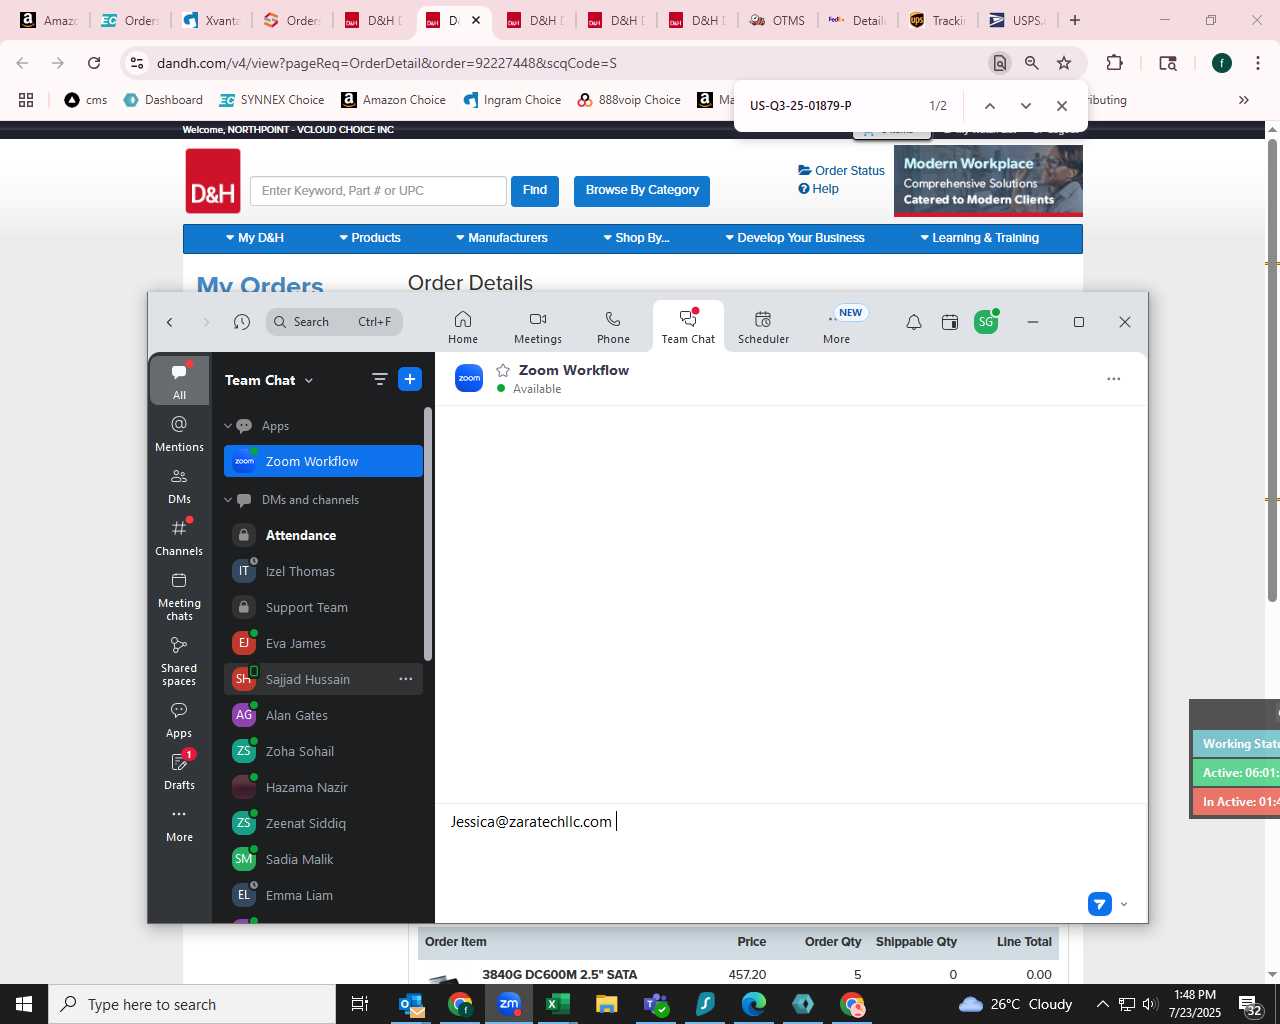
Task: Open chat with Alan Gates
Action: 323,715
